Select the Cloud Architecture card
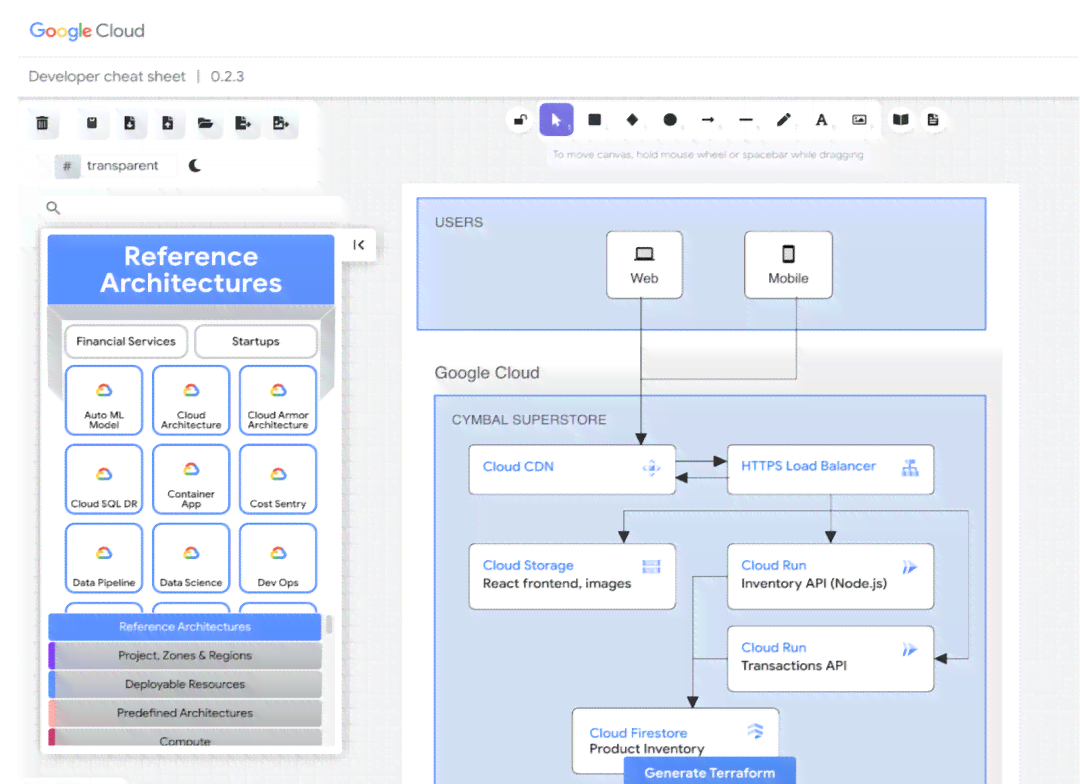 191,400
